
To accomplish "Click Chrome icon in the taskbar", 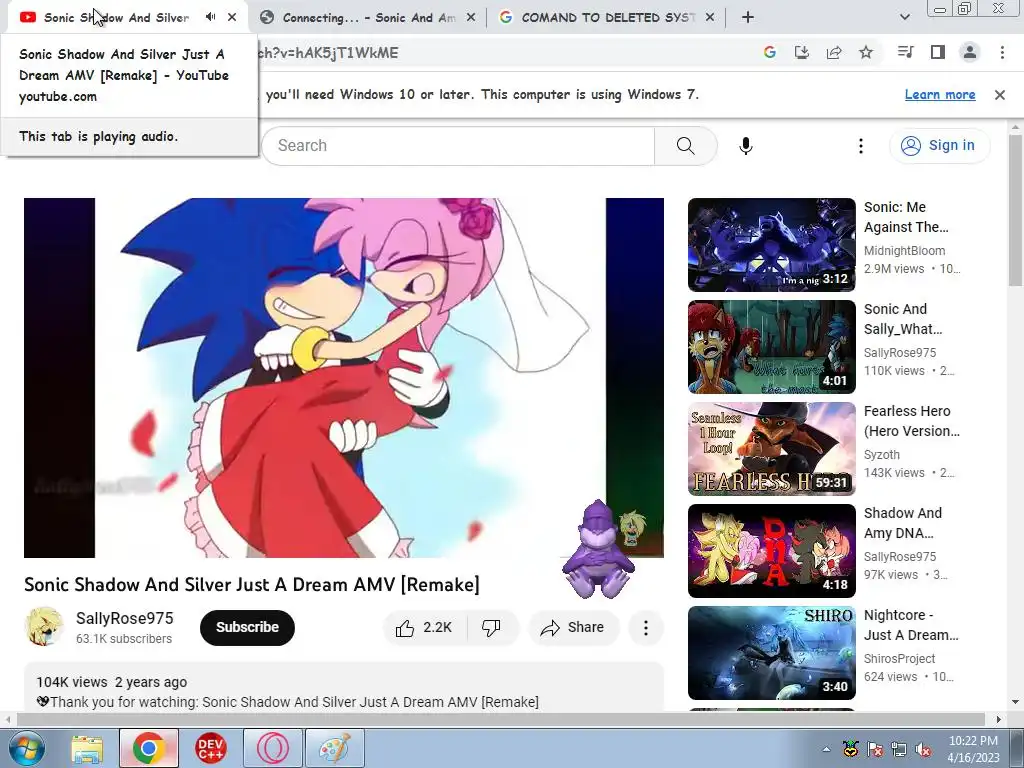I will coord(149,748).
